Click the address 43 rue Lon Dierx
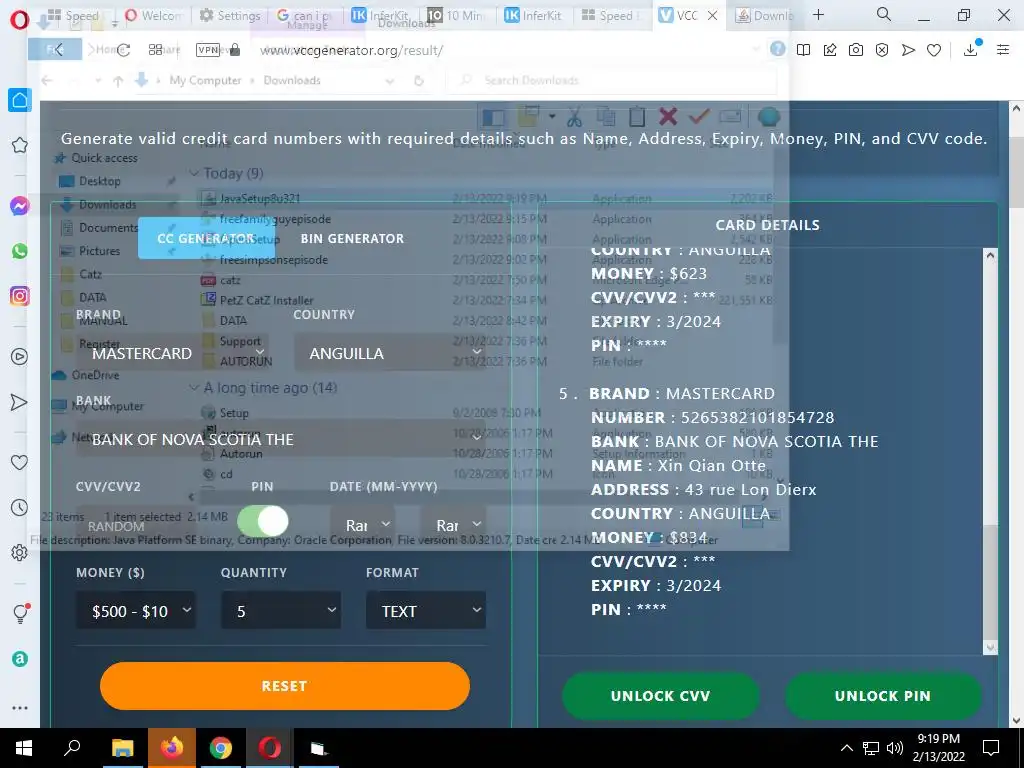This screenshot has width=1024, height=768. pyautogui.click(x=750, y=490)
